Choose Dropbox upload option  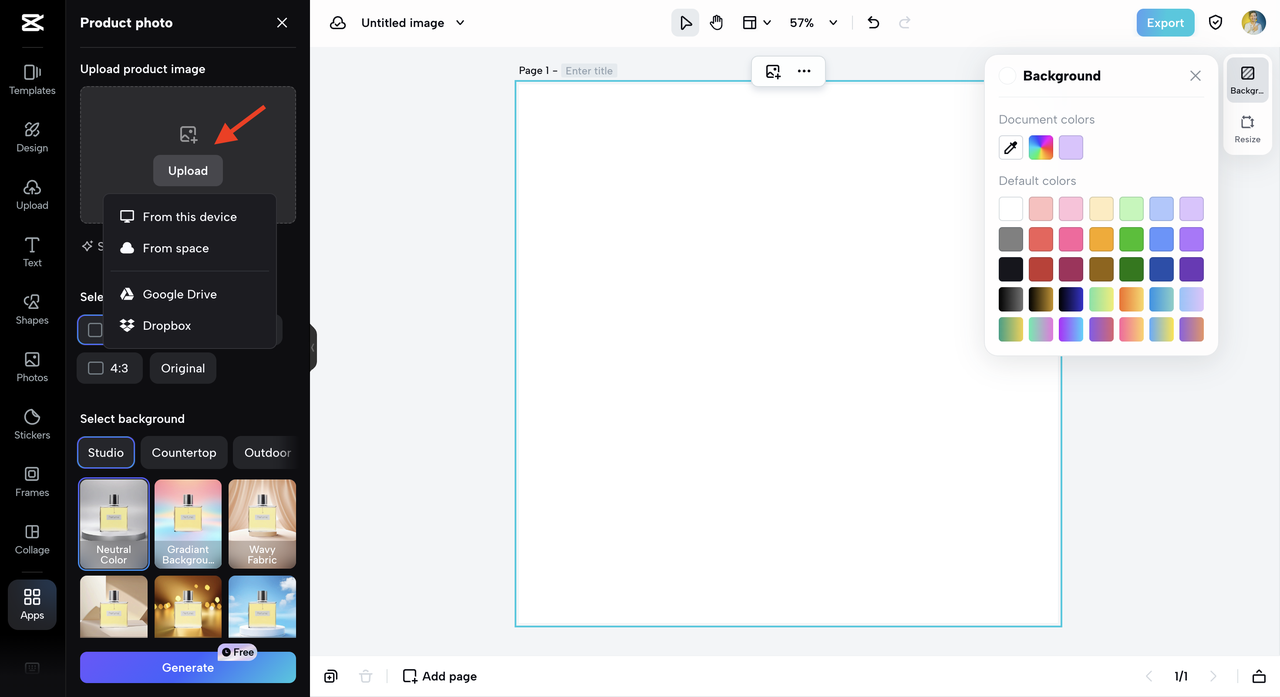tap(190, 325)
